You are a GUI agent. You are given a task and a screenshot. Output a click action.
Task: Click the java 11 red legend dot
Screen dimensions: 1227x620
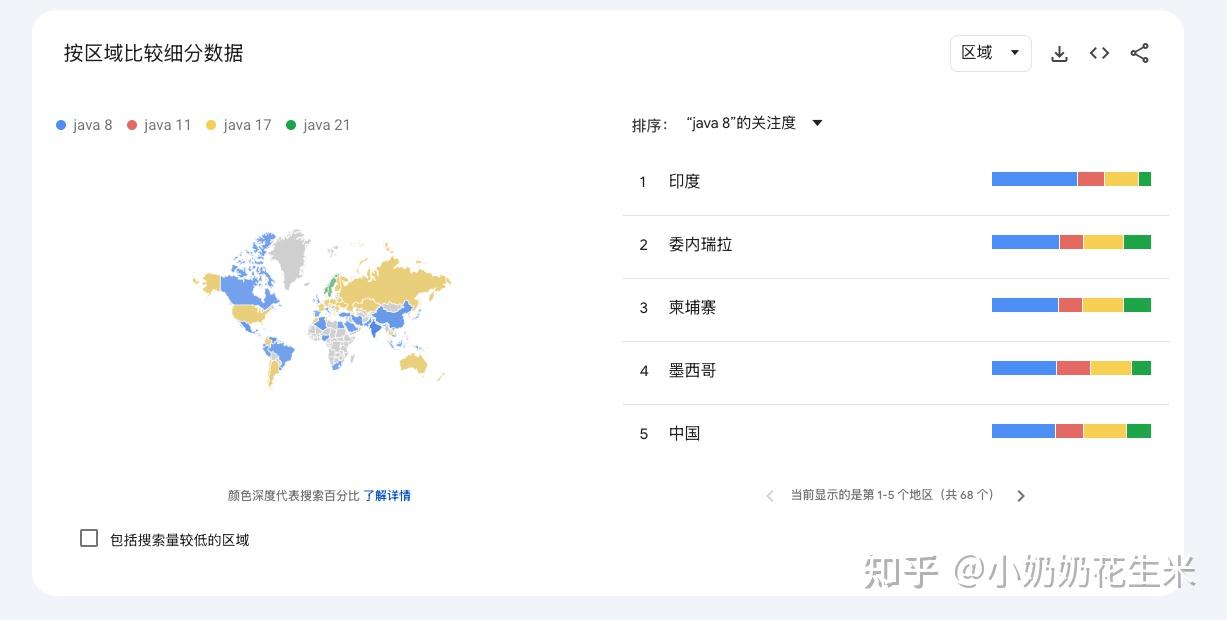click(x=134, y=124)
